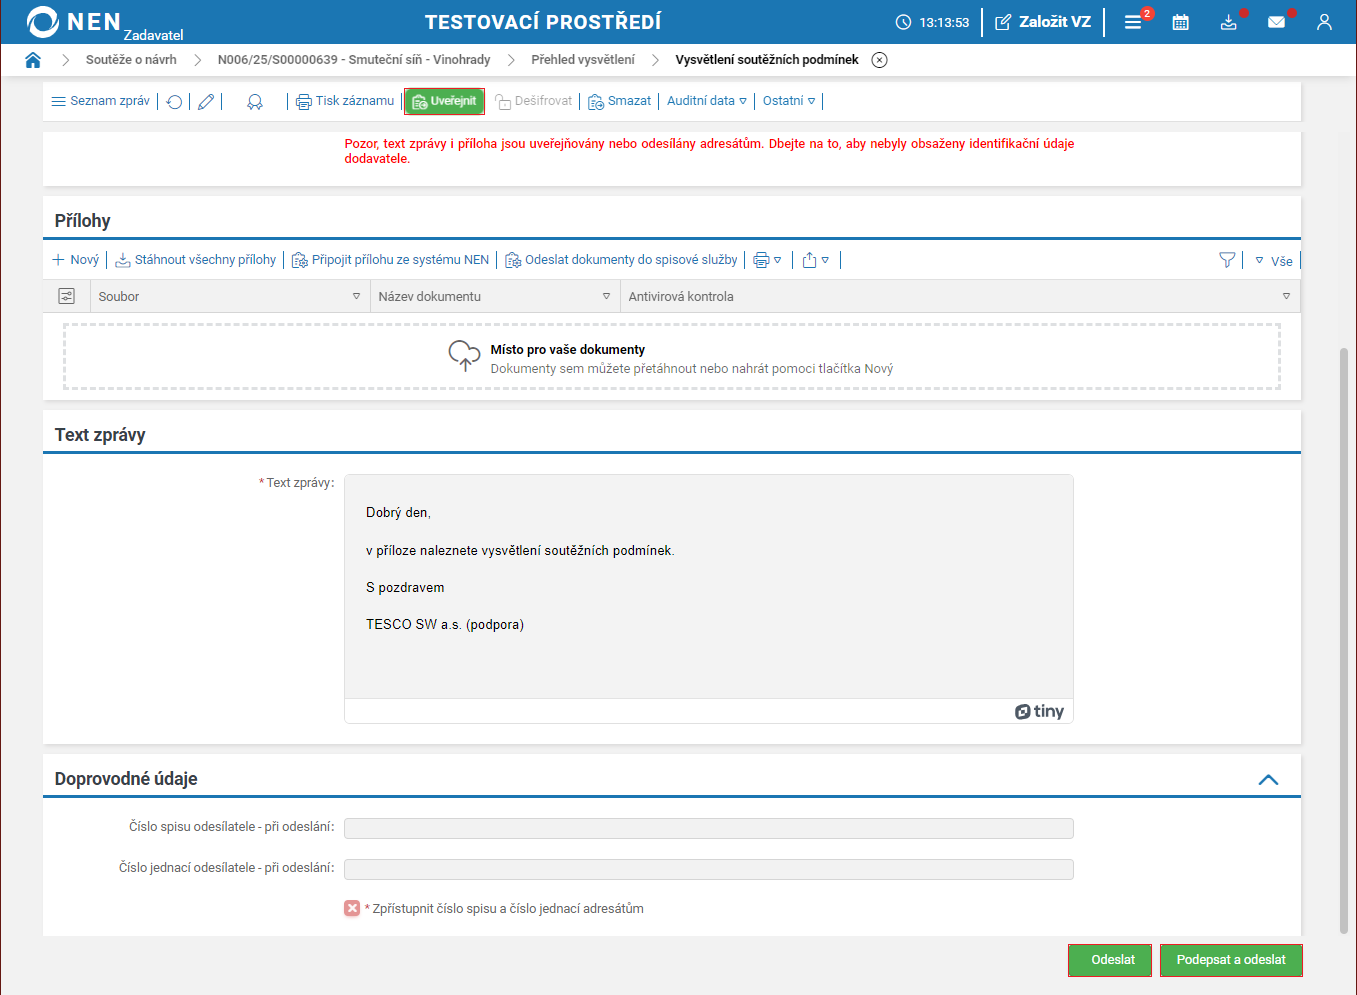Go to home via house icon
The width and height of the screenshot is (1357, 995).
click(x=33, y=60)
